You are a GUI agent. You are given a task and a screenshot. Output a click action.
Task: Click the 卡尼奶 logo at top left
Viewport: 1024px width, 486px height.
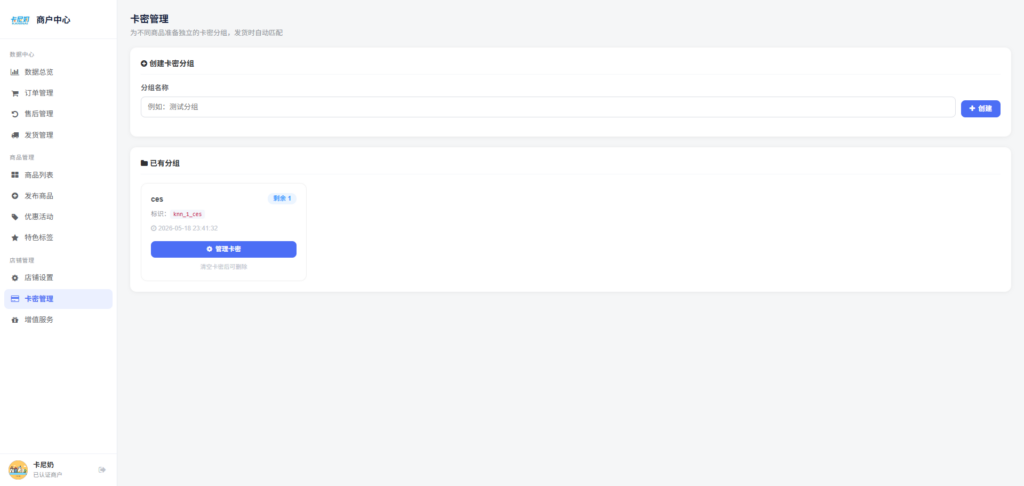tap(20, 20)
